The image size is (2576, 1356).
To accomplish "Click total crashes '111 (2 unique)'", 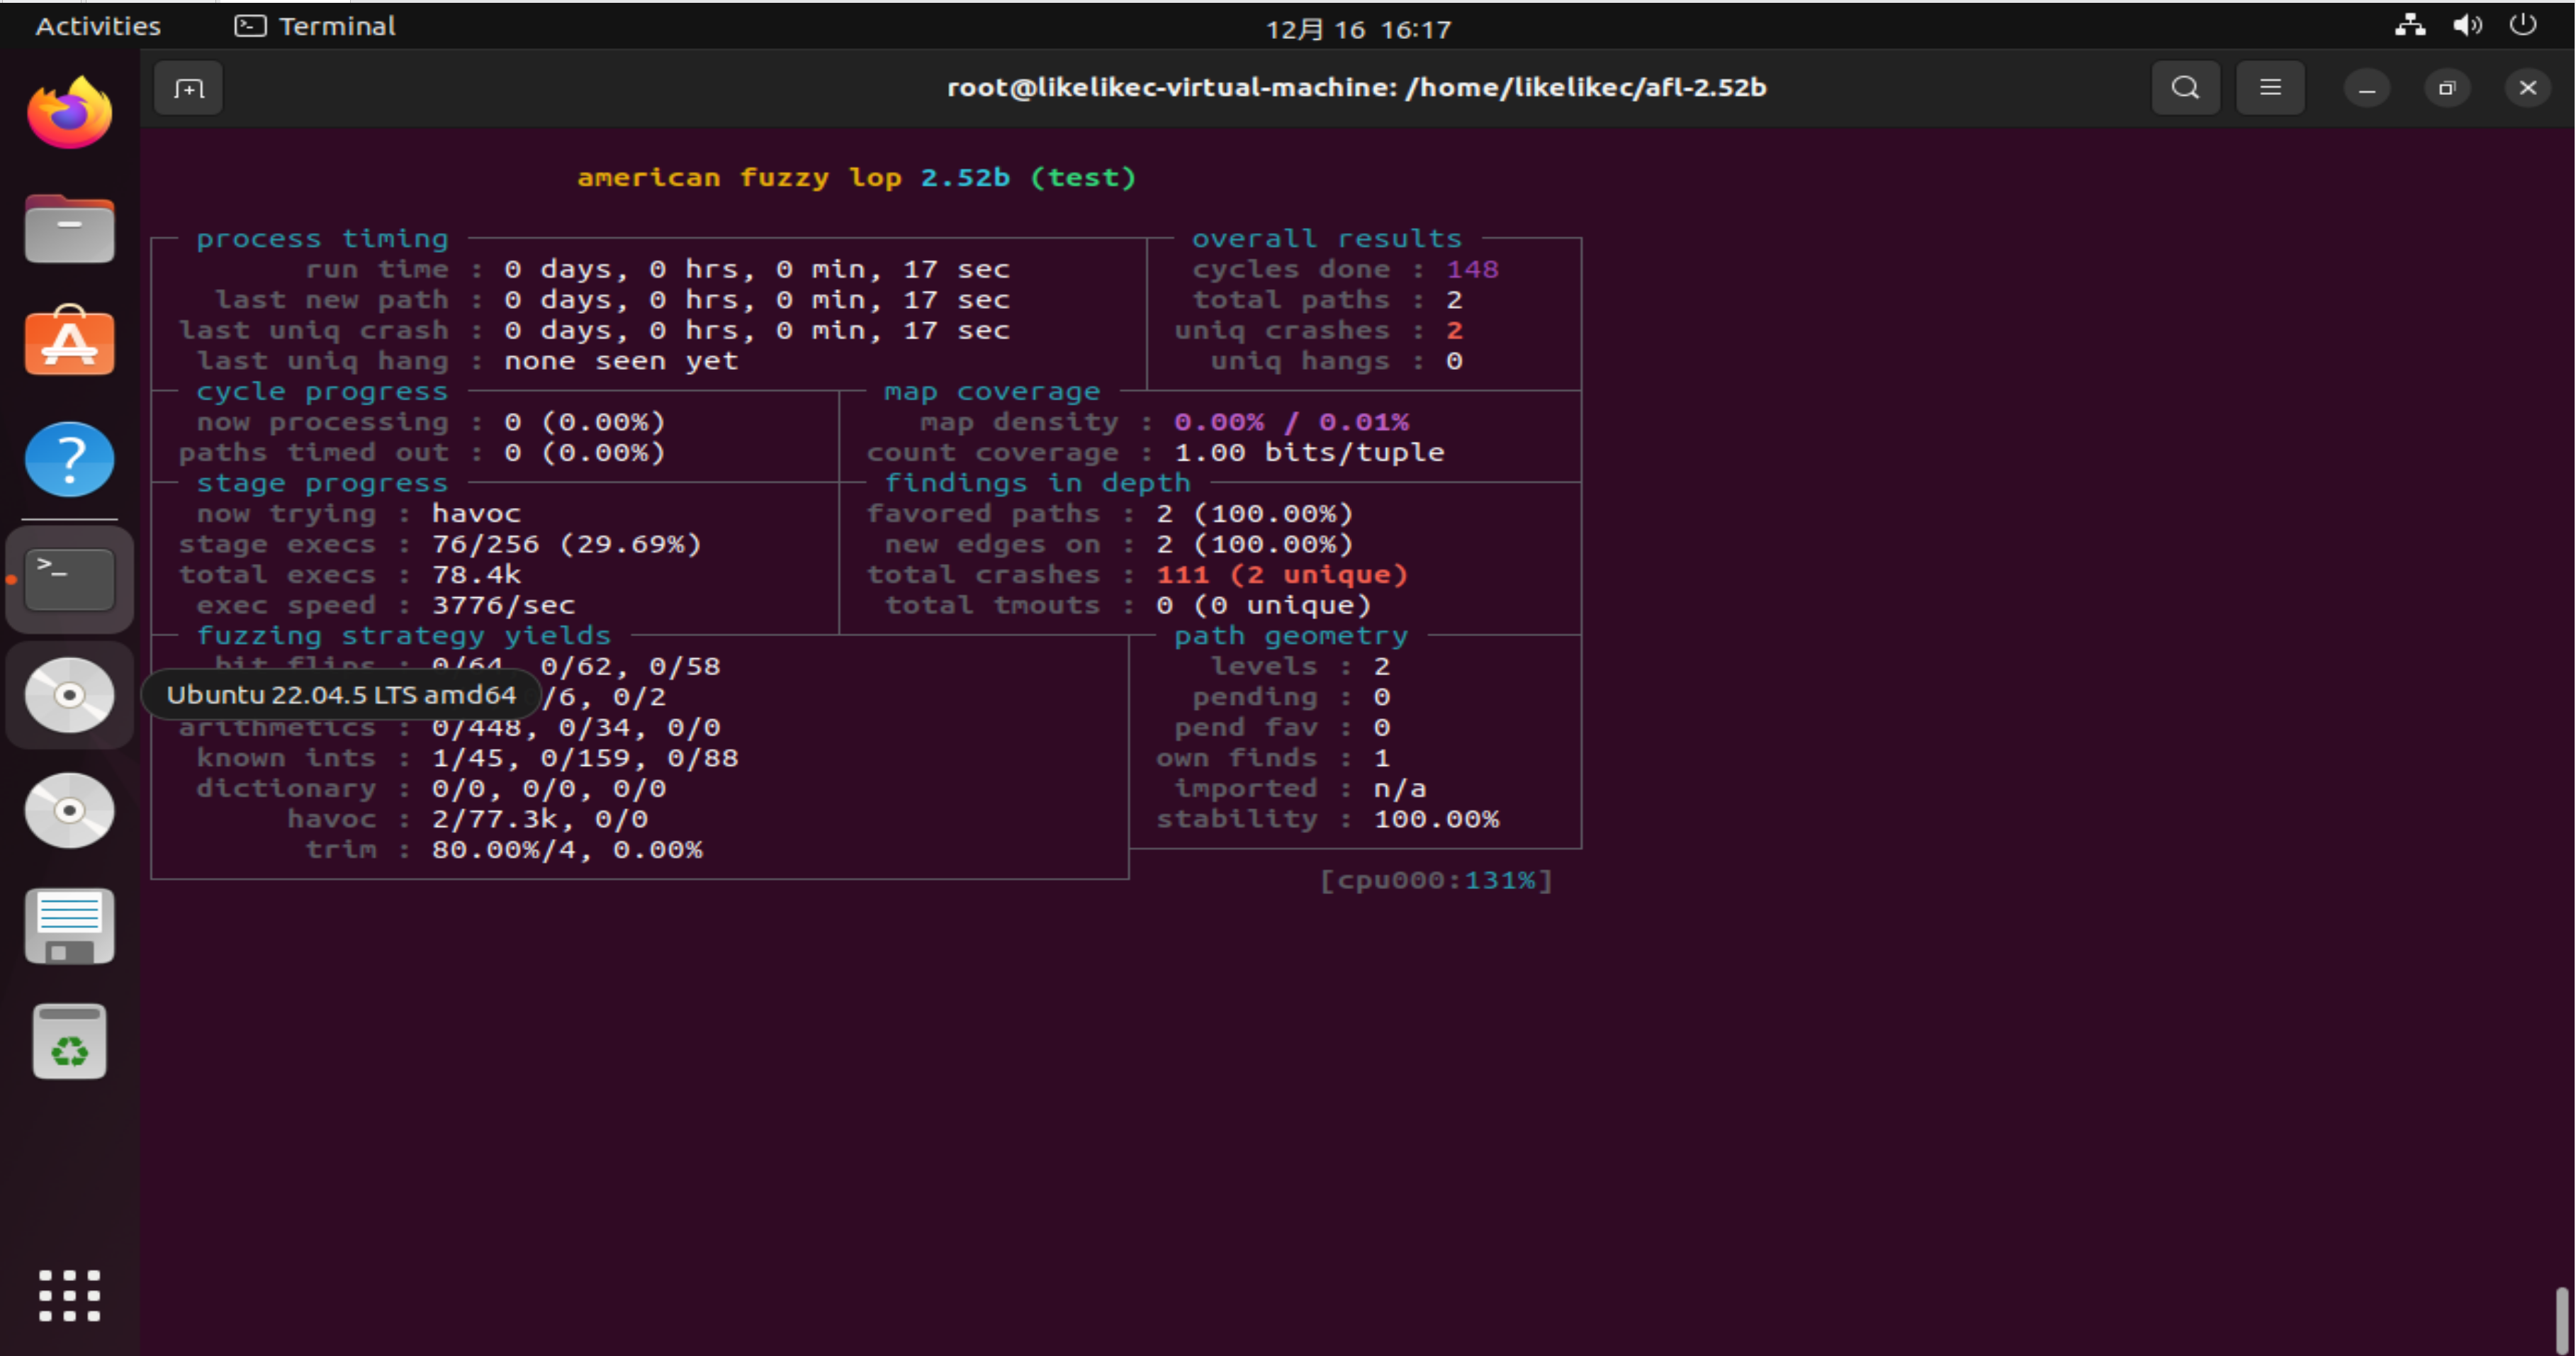I will pos(1282,575).
